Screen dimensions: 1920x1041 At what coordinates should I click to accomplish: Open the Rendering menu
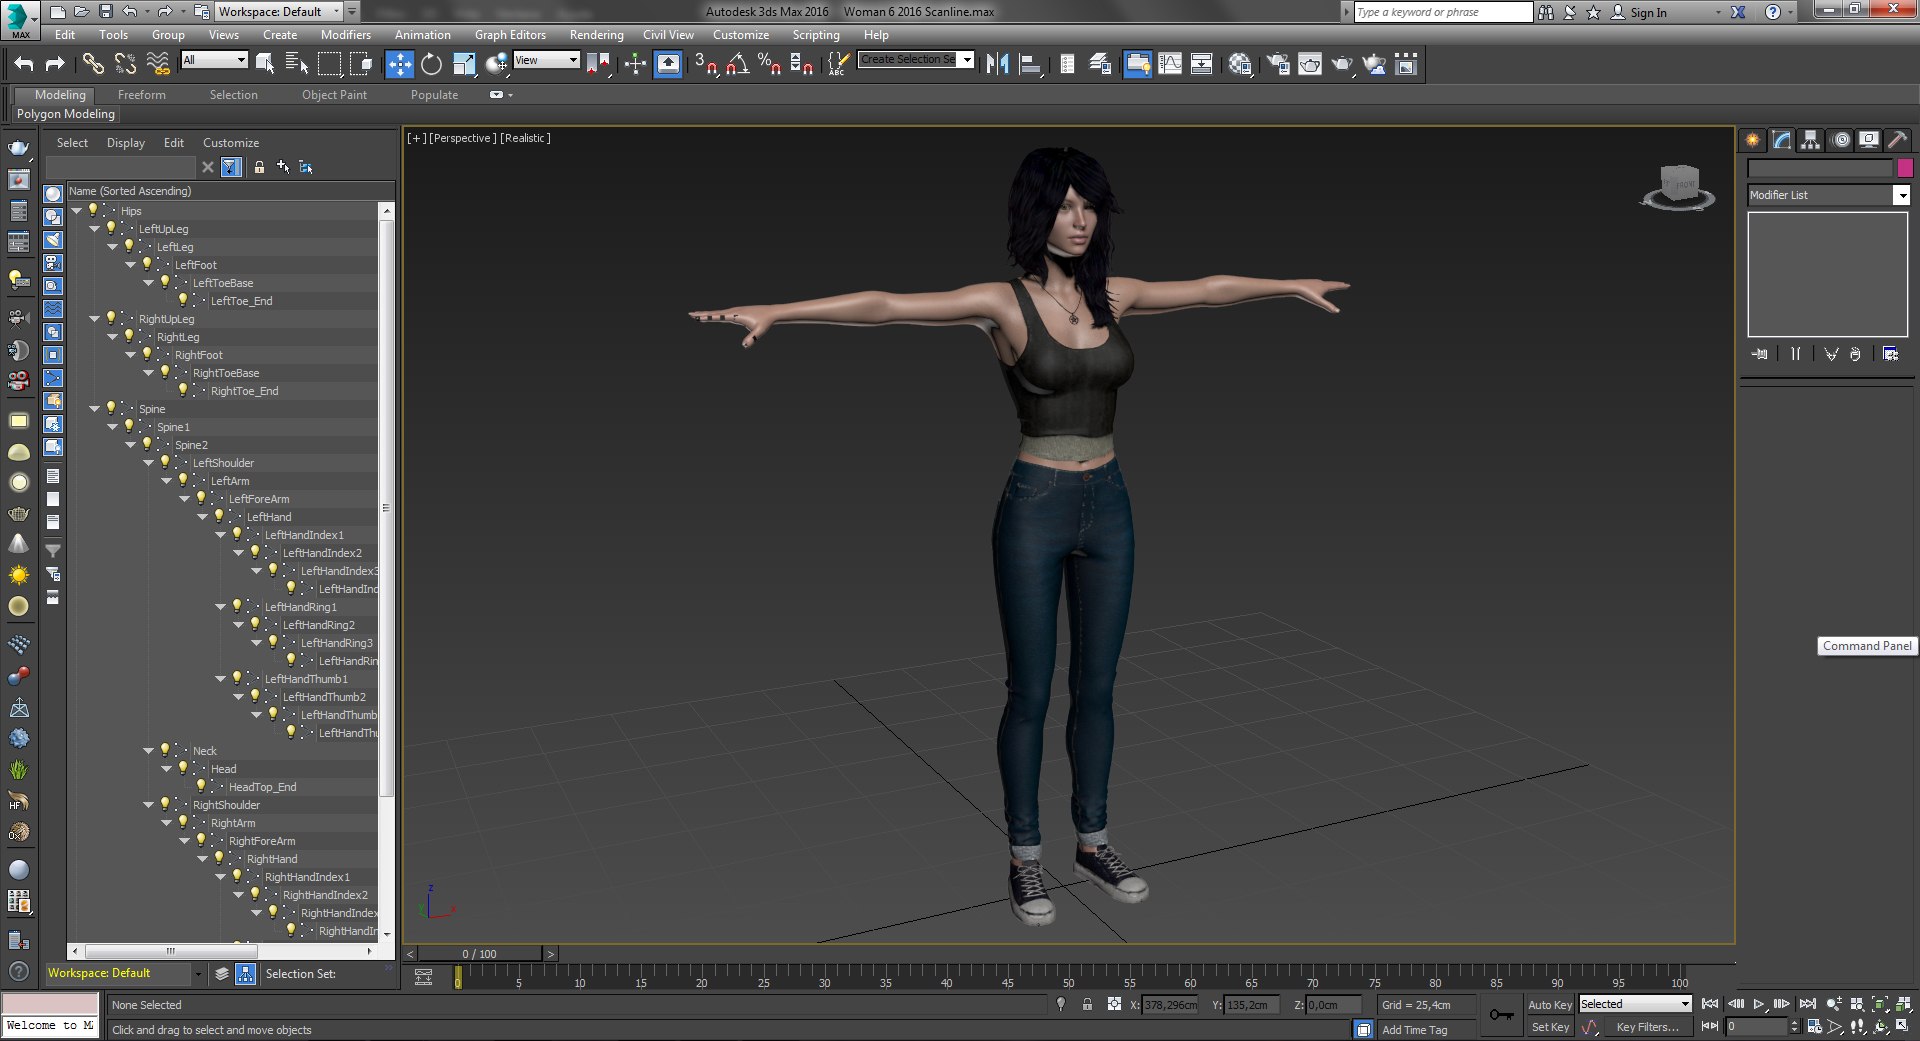point(596,35)
